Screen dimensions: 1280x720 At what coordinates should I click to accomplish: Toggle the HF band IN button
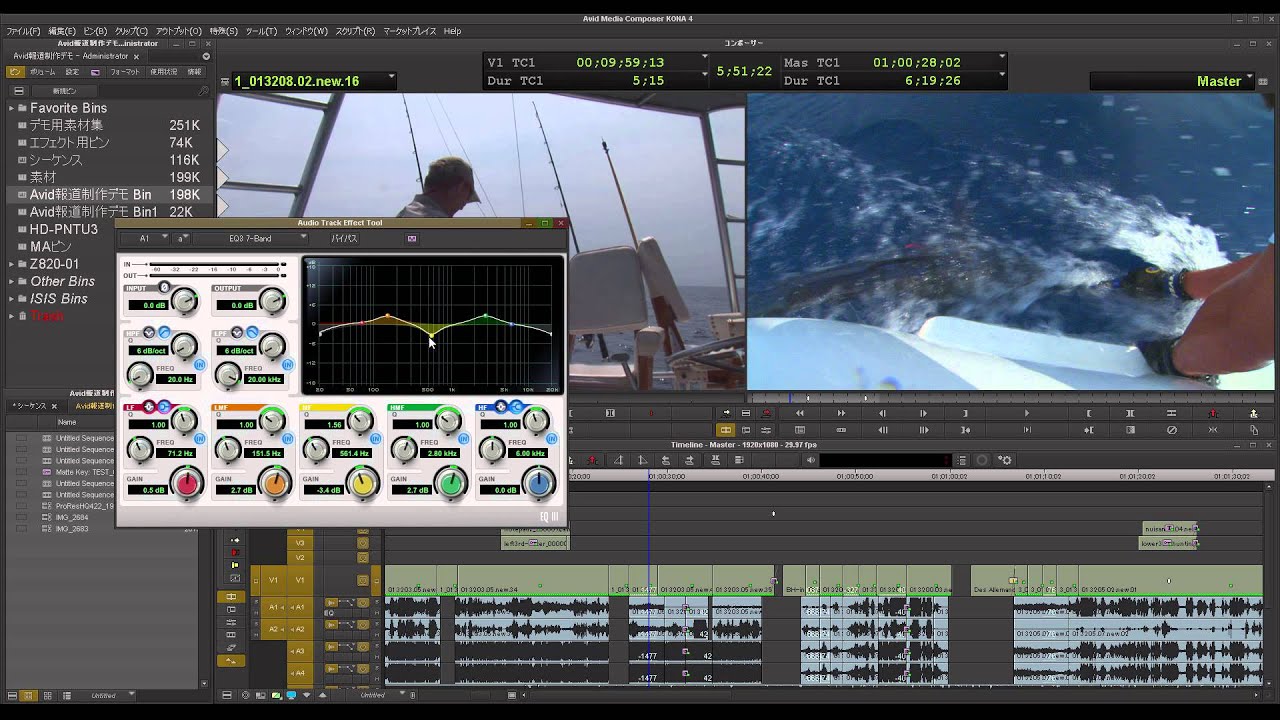[551, 439]
